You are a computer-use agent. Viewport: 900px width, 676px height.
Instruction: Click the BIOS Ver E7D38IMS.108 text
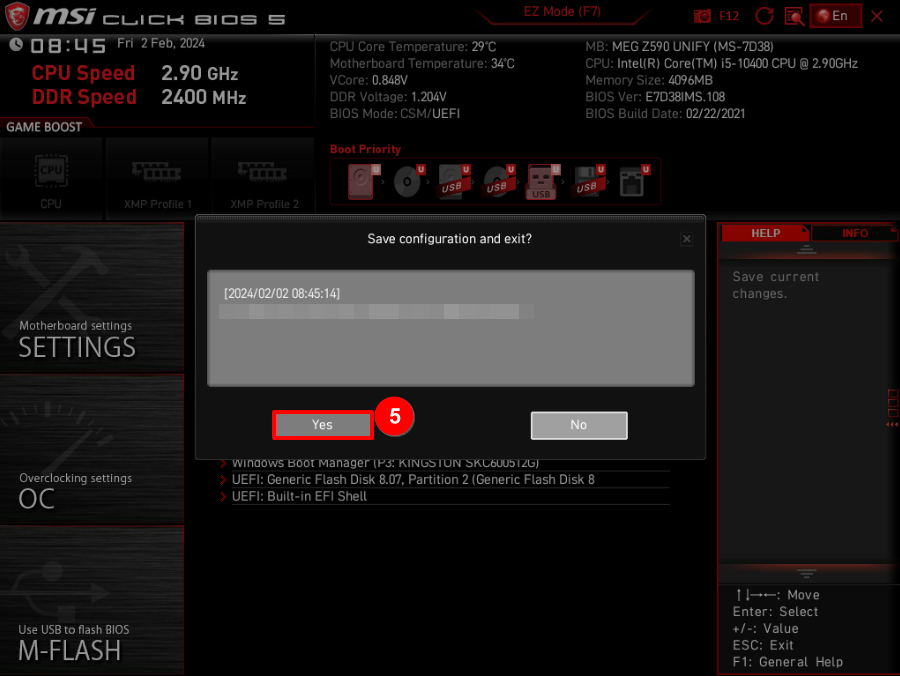655,97
